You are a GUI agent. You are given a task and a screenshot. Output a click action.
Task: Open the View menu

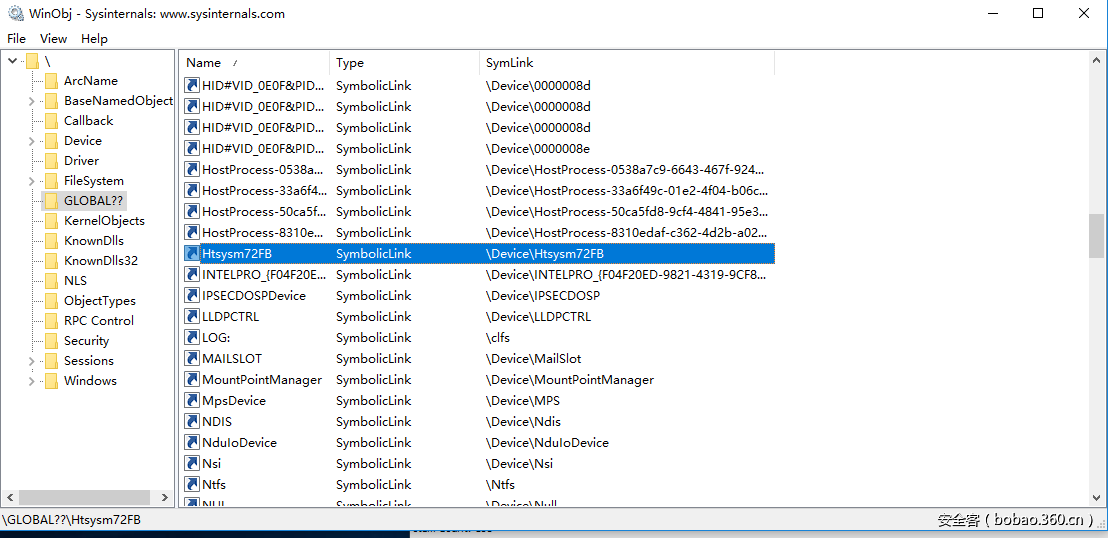click(53, 39)
